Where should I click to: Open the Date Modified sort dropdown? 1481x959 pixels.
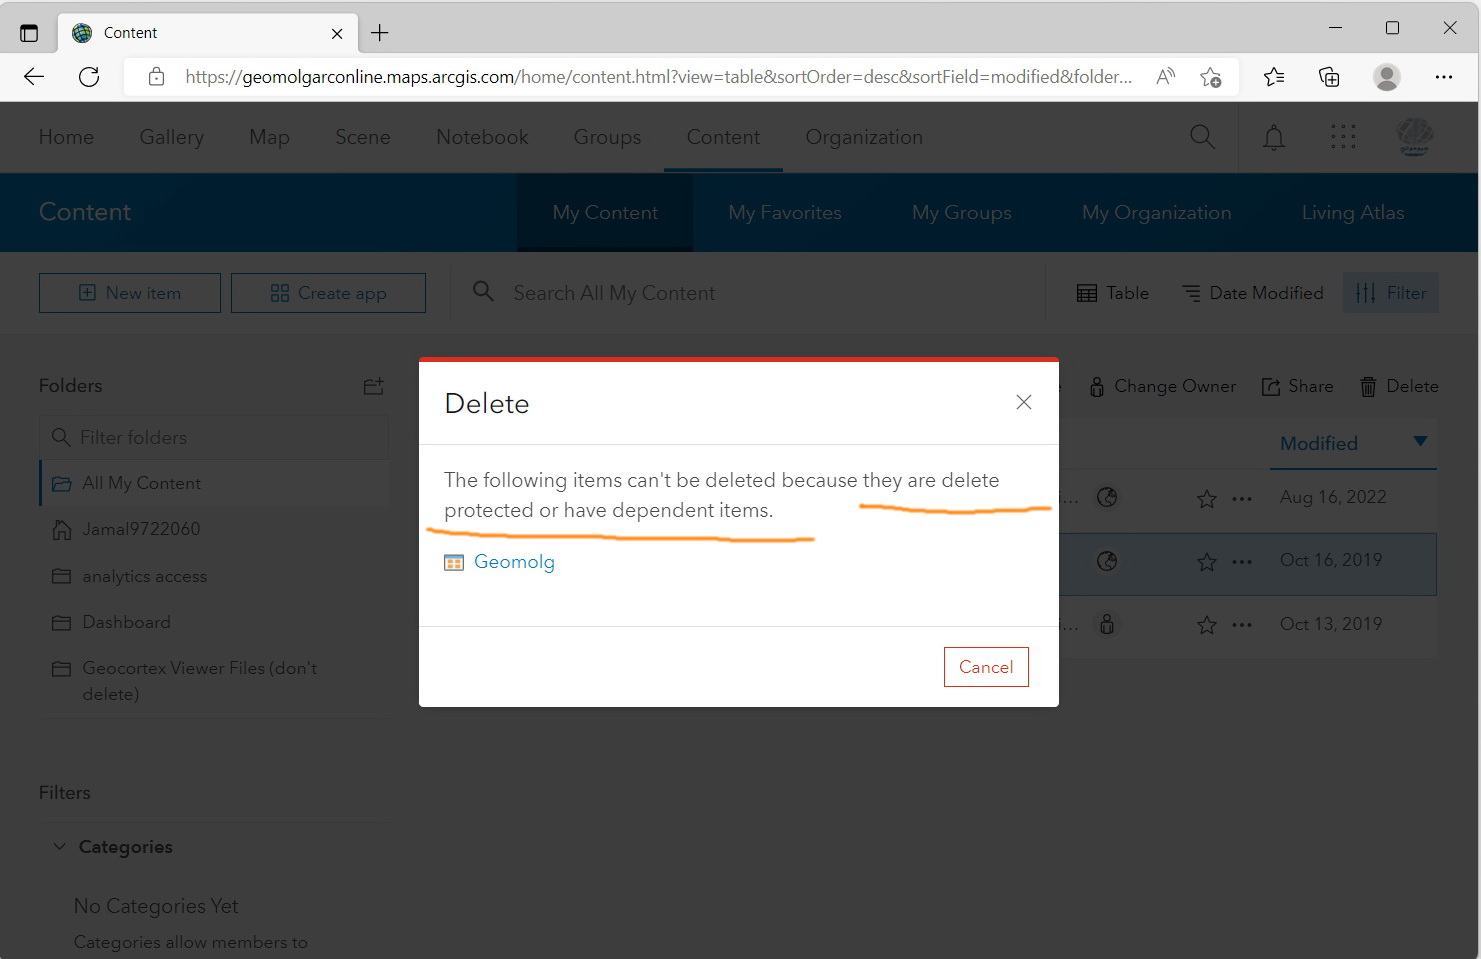tap(1253, 293)
